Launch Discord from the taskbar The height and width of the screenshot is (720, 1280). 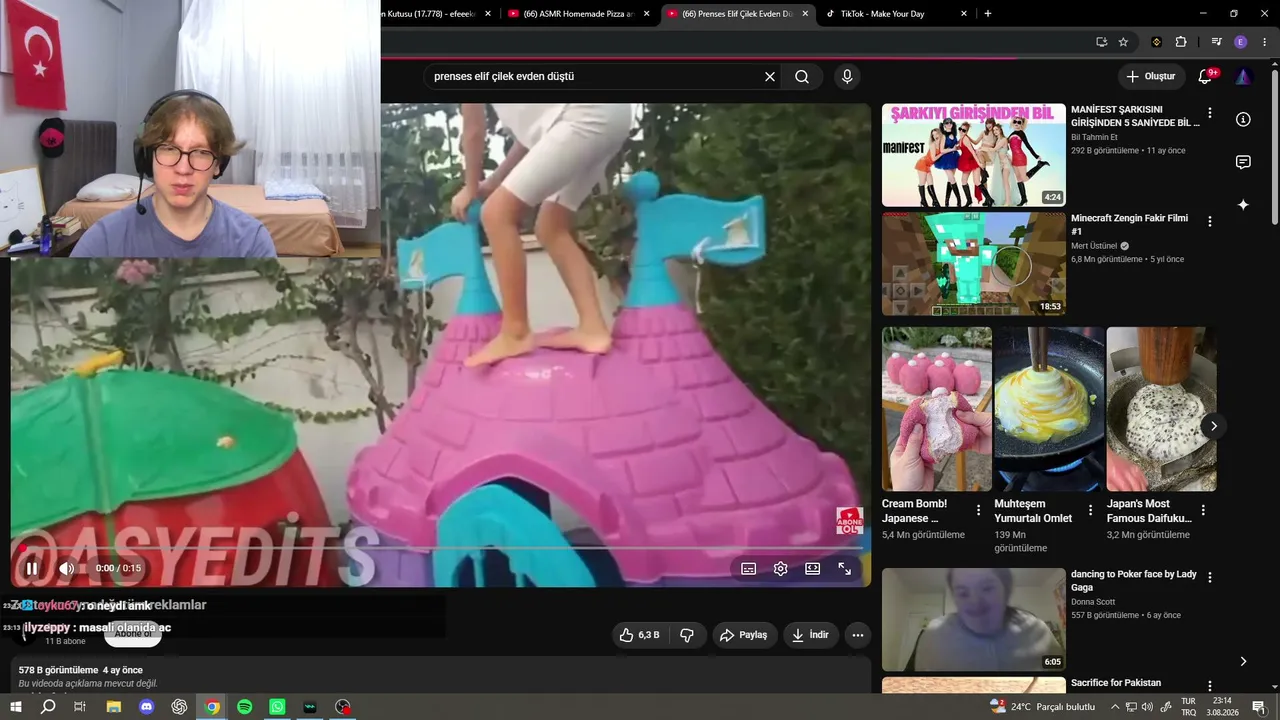tap(146, 707)
